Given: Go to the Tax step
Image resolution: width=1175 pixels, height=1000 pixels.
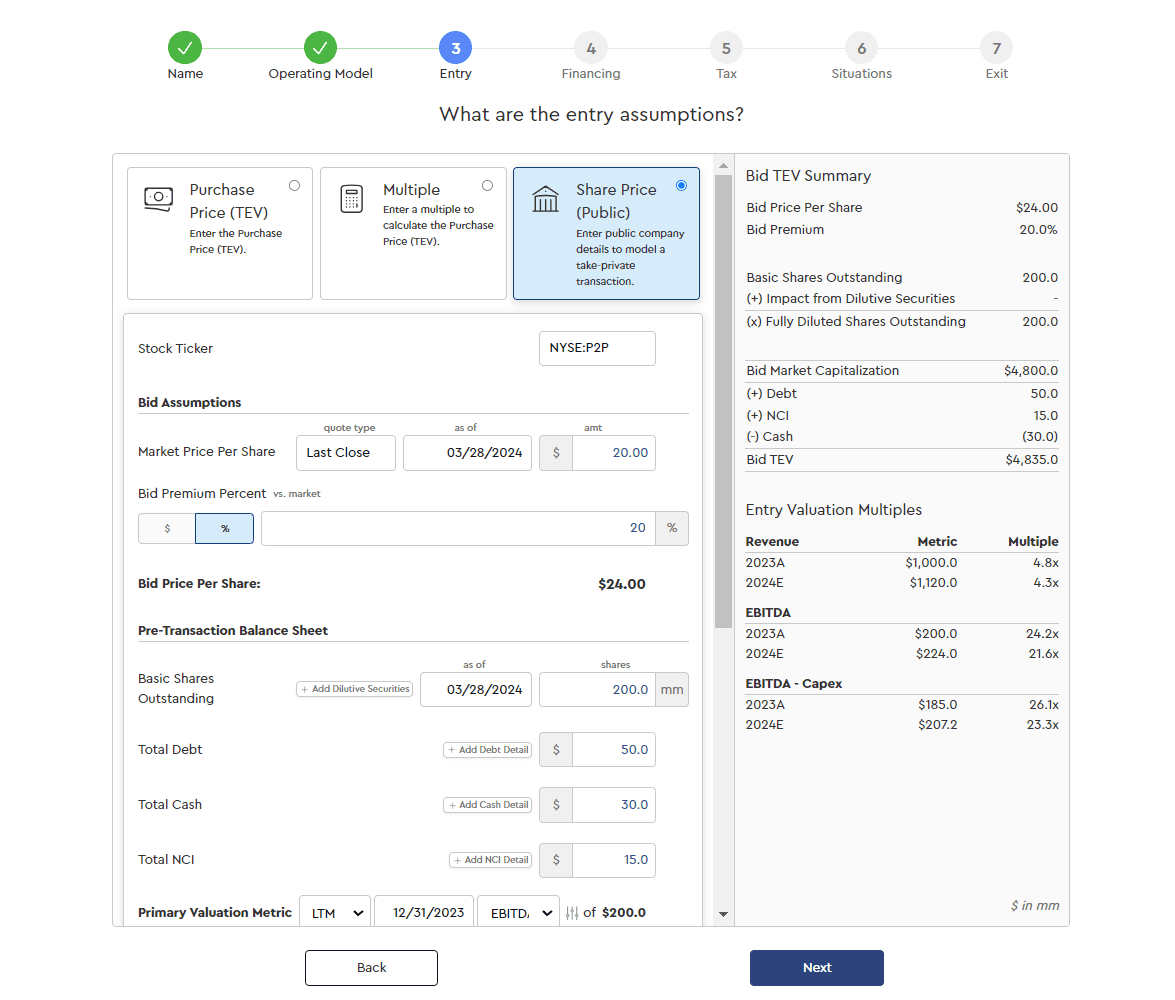Looking at the screenshot, I should pyautogui.click(x=726, y=48).
